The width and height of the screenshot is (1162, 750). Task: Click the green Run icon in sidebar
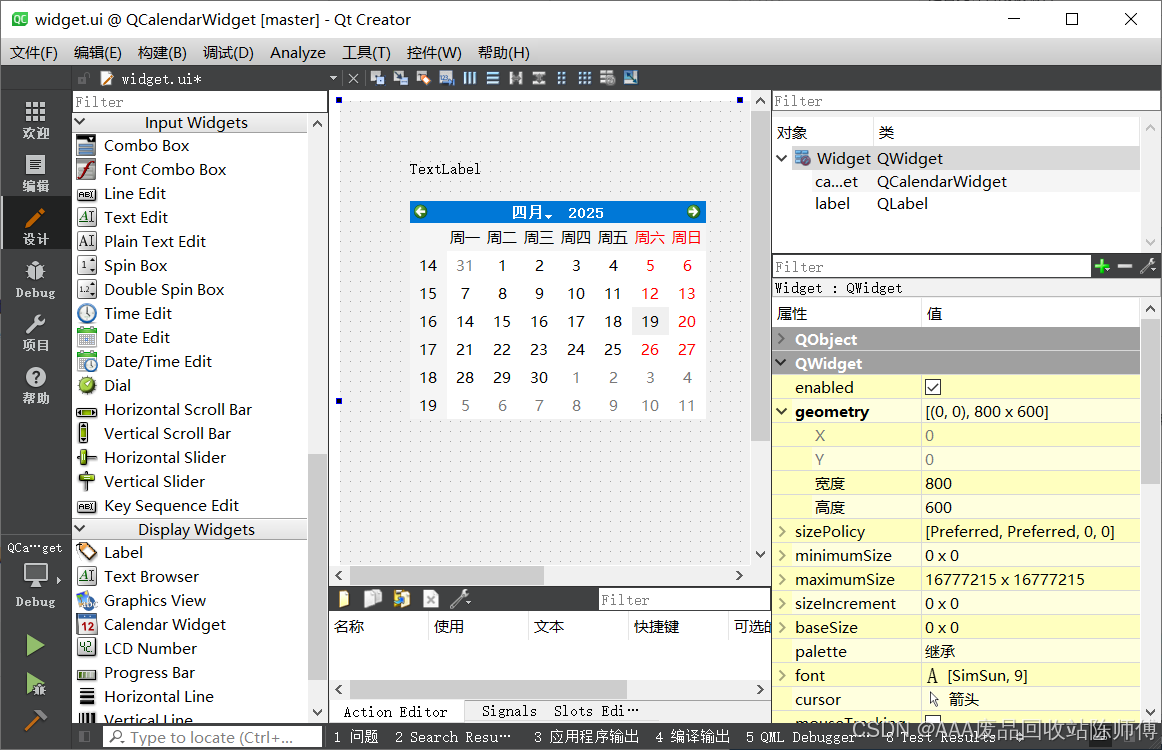click(x=34, y=644)
